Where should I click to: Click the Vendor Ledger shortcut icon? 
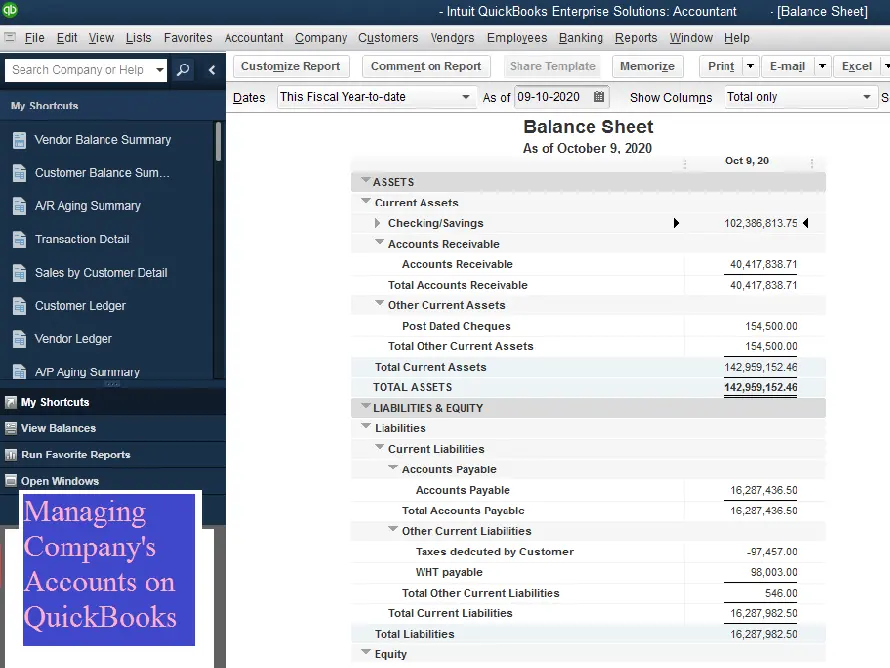(x=19, y=339)
